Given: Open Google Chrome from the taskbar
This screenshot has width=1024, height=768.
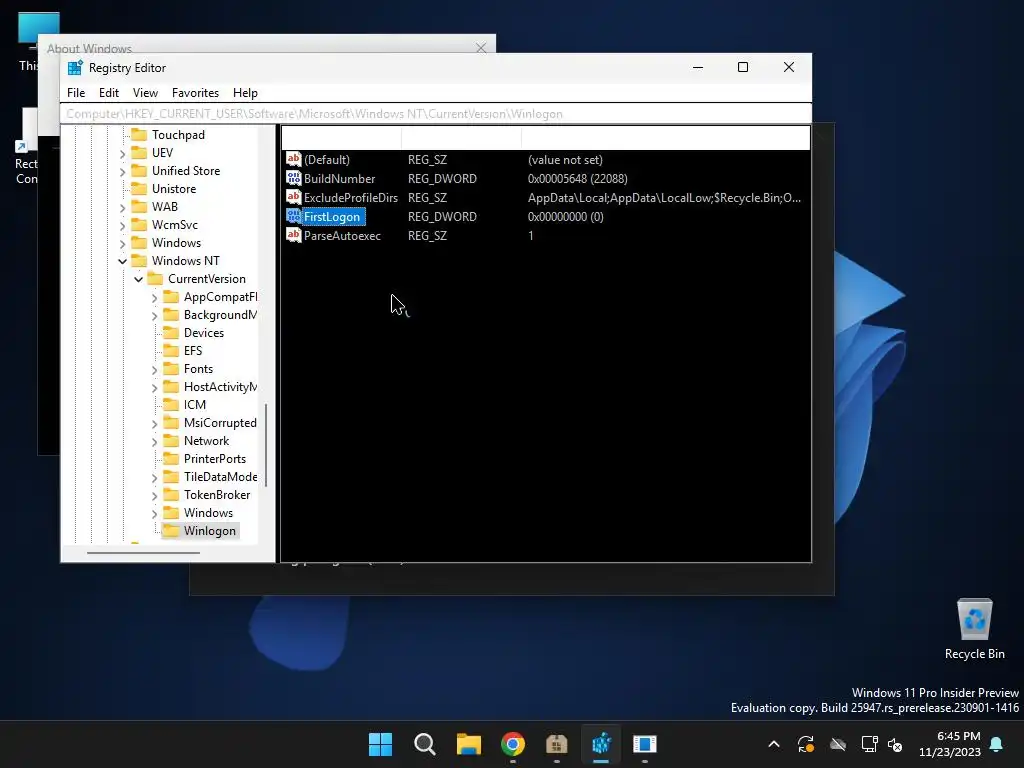Looking at the screenshot, I should 513,744.
